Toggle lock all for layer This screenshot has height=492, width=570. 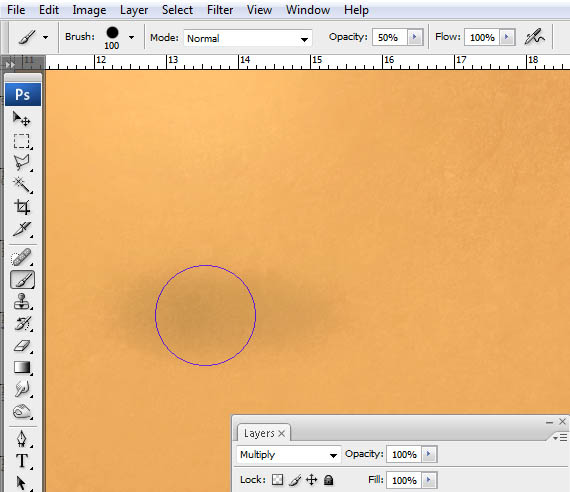click(329, 480)
